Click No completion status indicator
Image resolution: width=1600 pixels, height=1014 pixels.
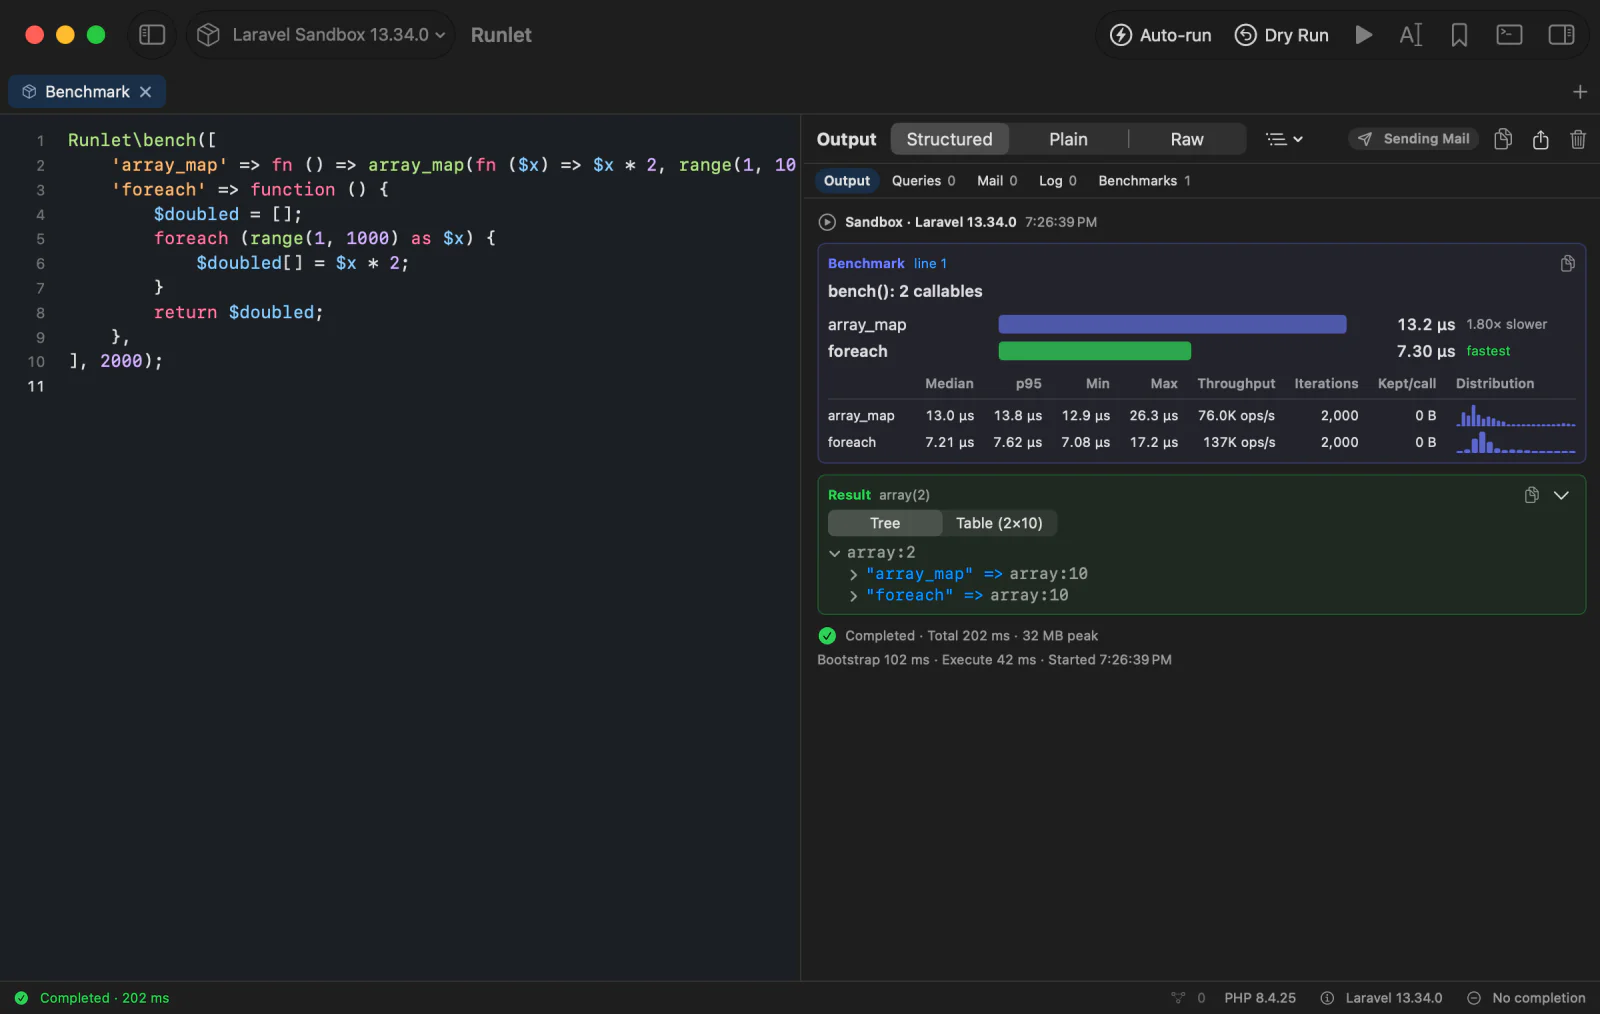pyautogui.click(x=1526, y=998)
